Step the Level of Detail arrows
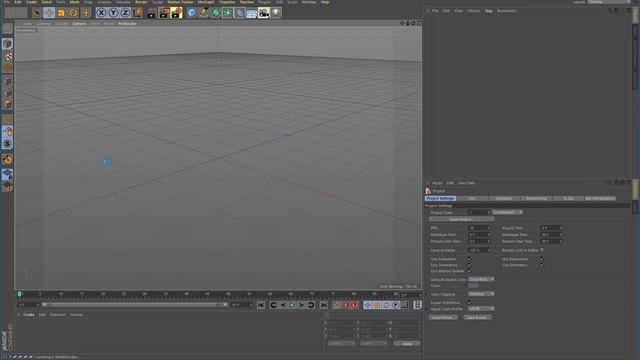Screen dimensions: 640x360 (488, 250)
